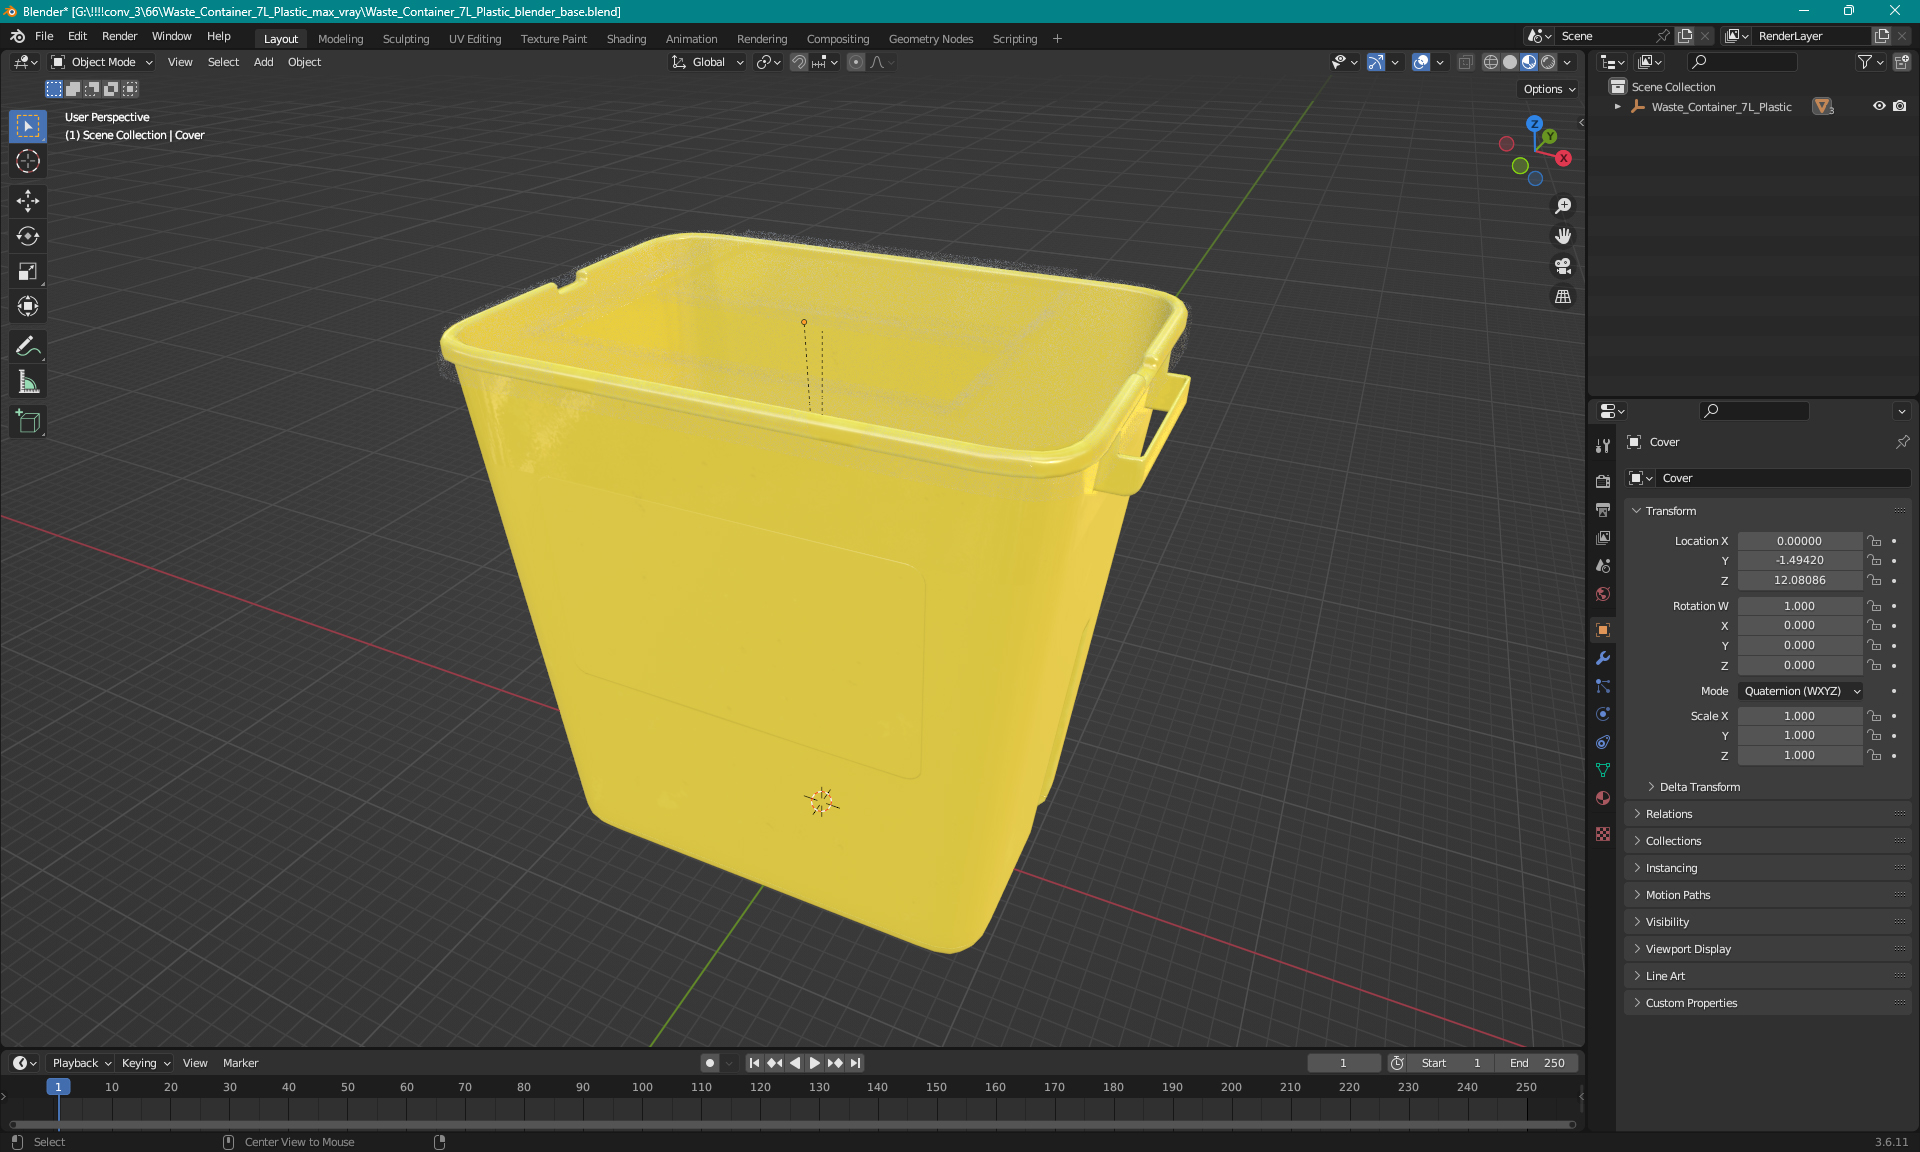
Task: Pick the Rotate tool
Action: [28, 236]
